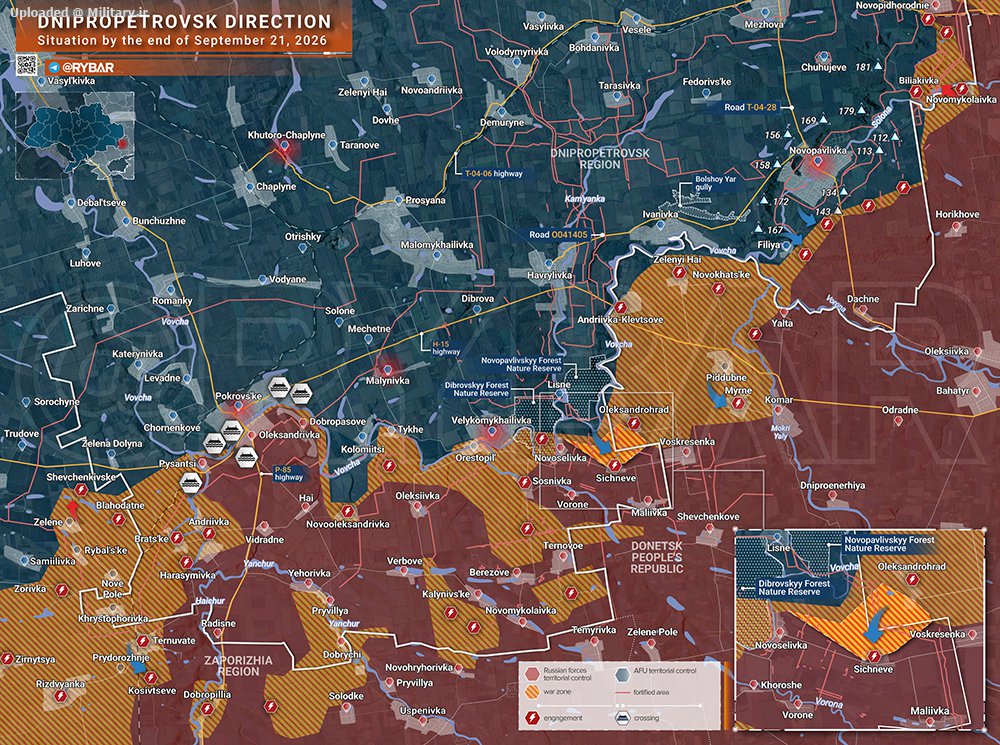Click the "@RYBAR" channel name
The width and height of the screenshot is (1000, 745).
[x=88, y=68]
